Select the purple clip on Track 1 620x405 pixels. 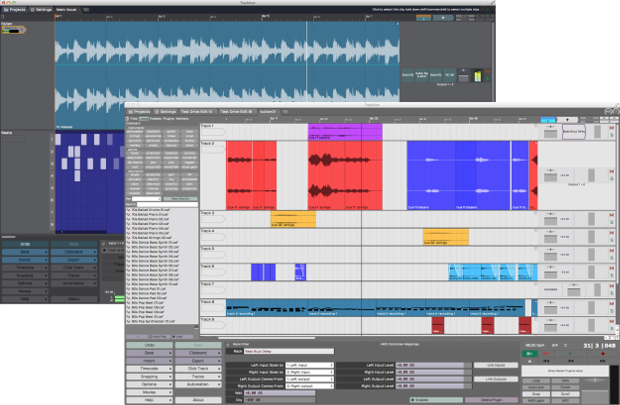pos(345,131)
